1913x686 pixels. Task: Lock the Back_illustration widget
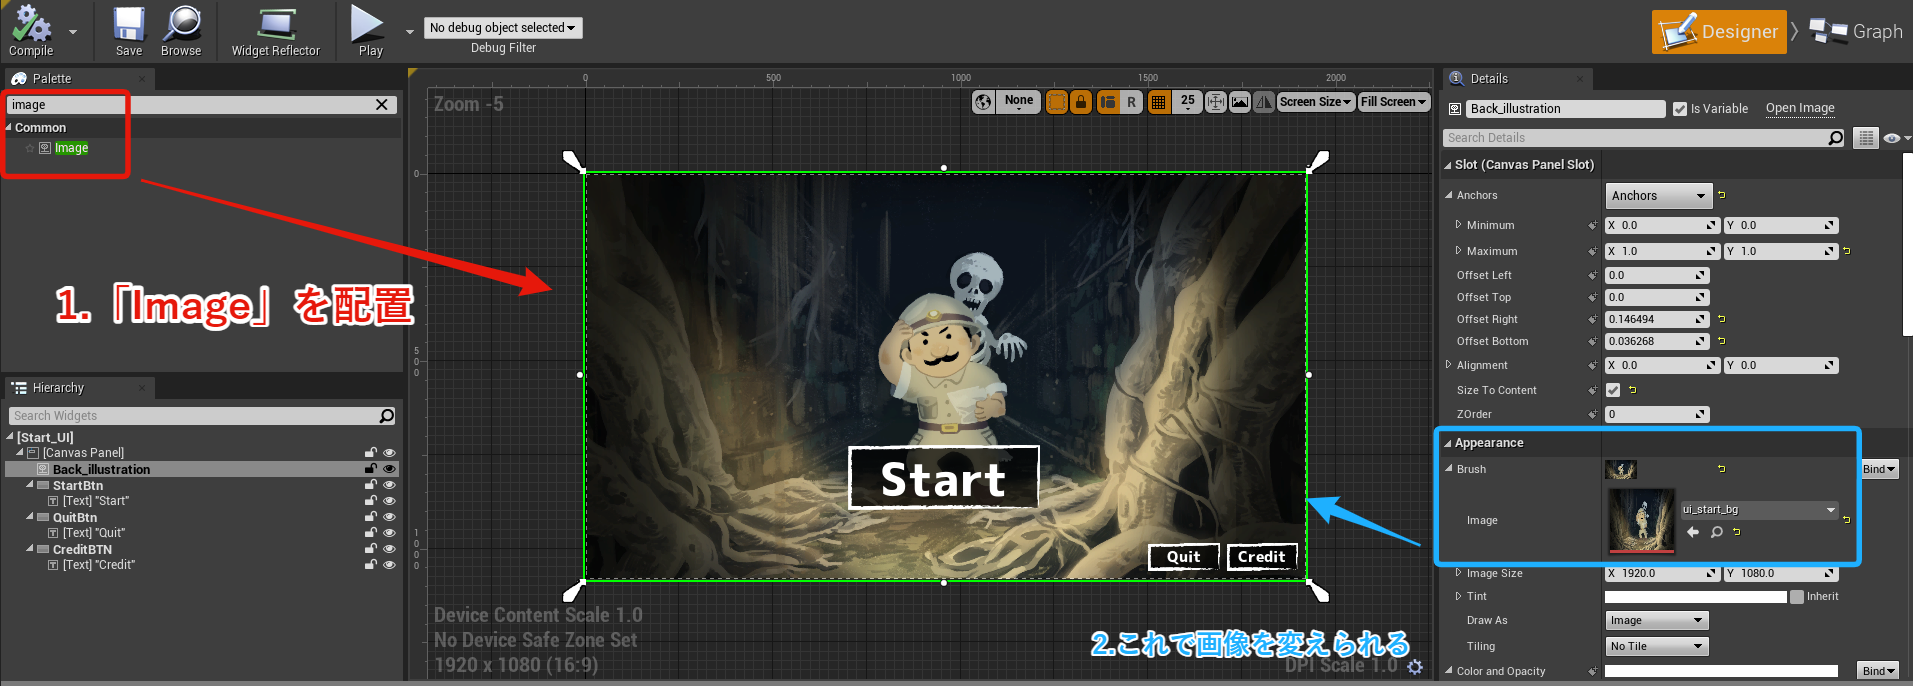click(370, 469)
